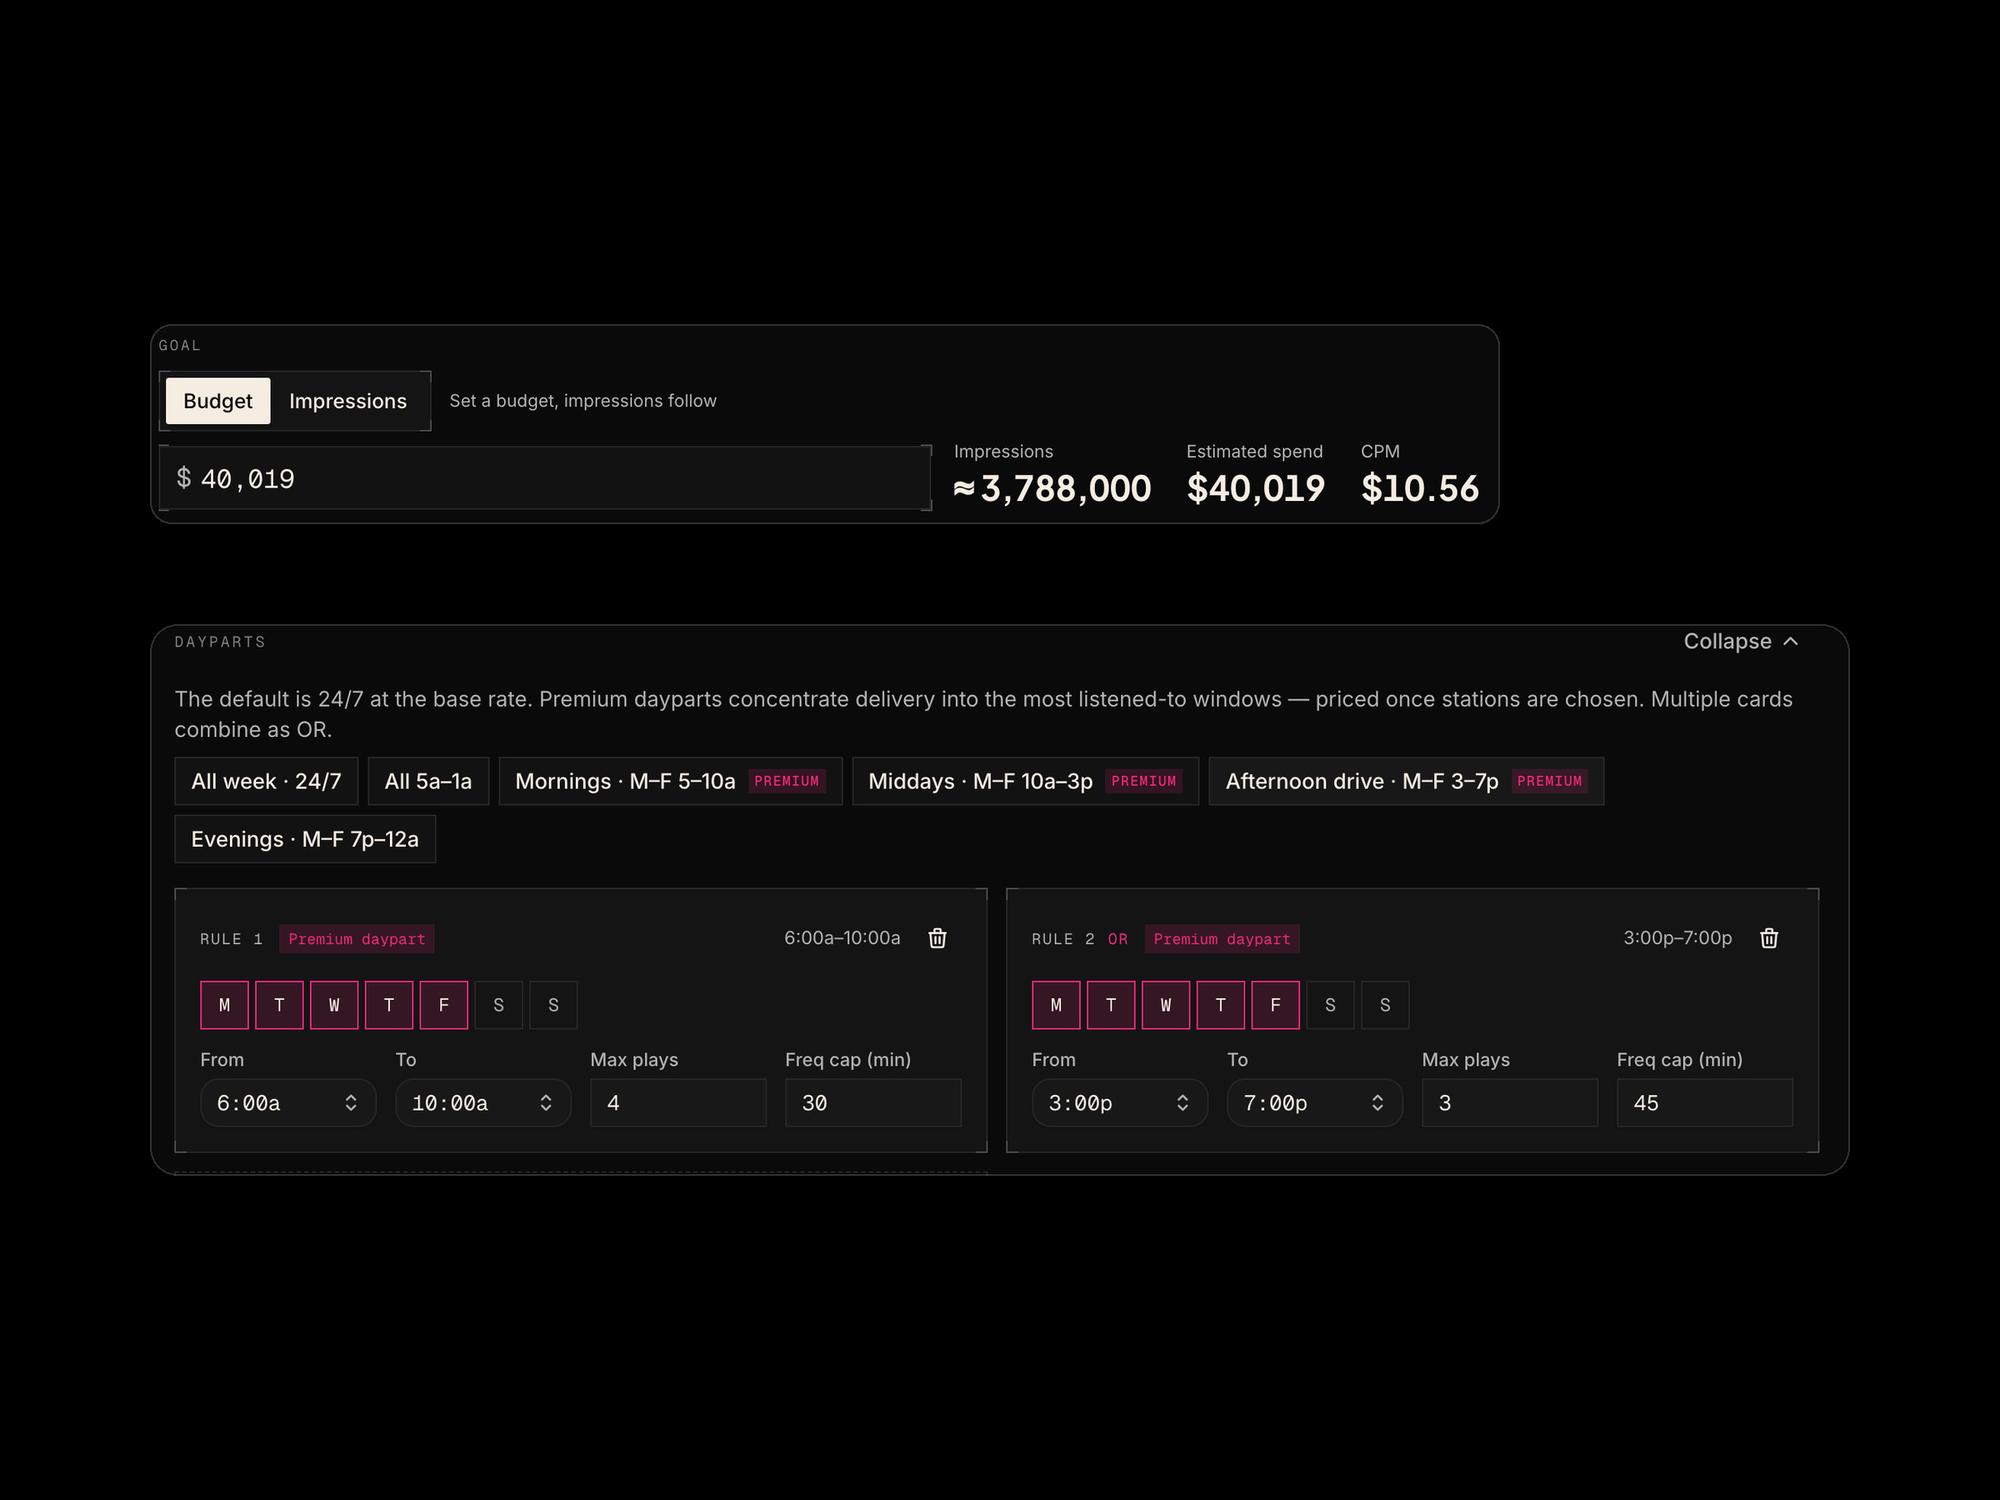Click Rule 2 Max plays field
Viewport: 2000px width, 1500px height.
pos(1510,1103)
